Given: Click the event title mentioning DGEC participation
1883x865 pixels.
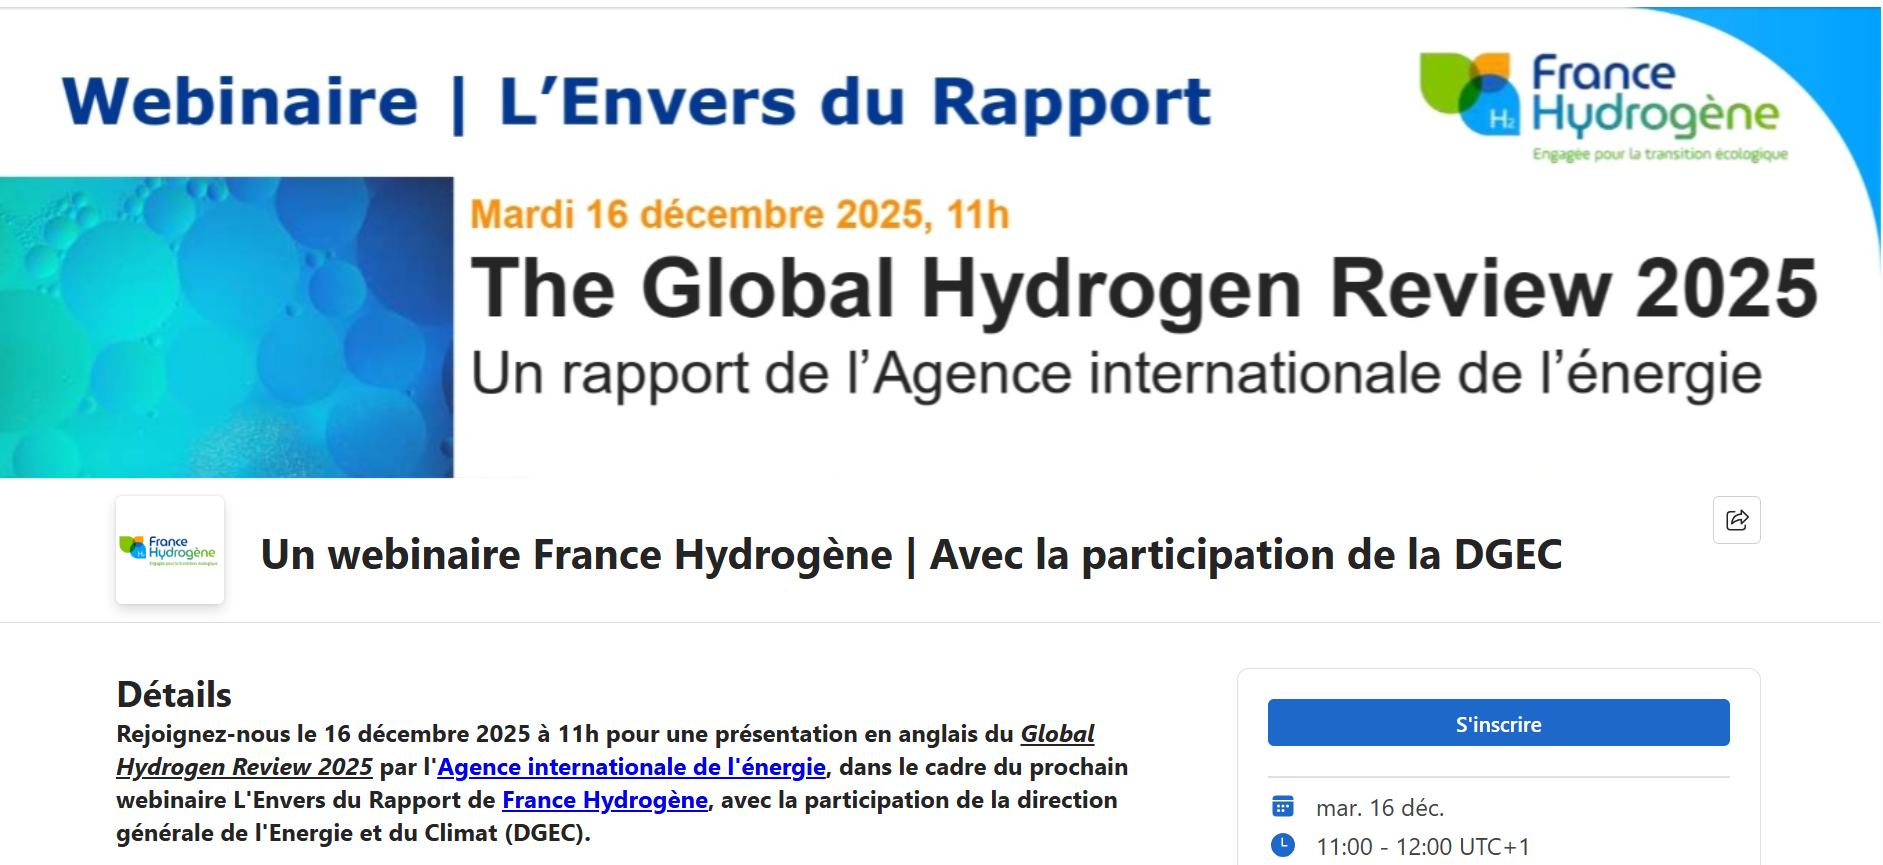Looking at the screenshot, I should 910,555.
